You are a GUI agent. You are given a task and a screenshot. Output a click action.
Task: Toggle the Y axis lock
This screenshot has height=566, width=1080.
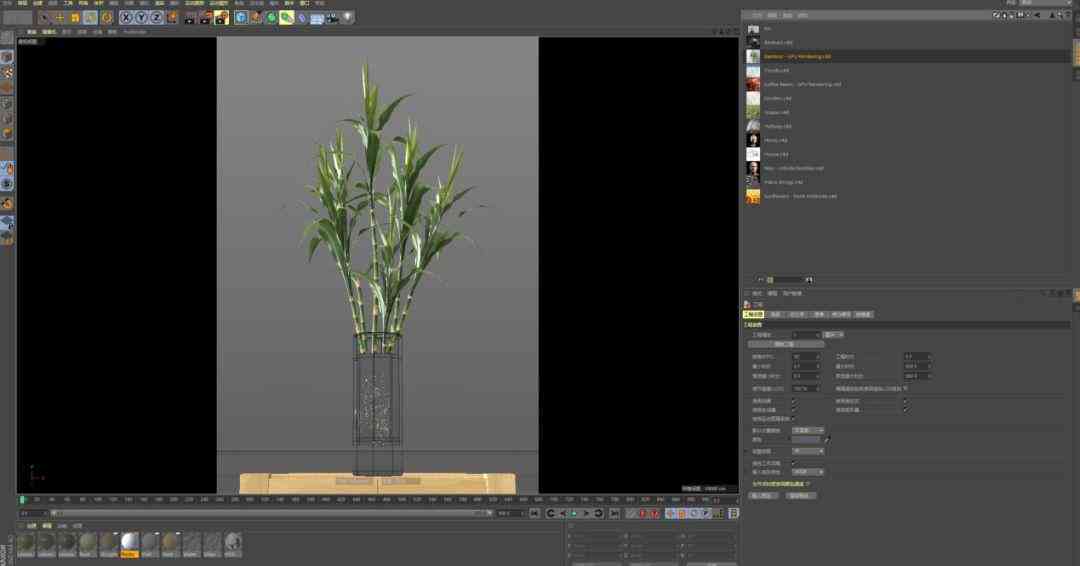point(141,18)
